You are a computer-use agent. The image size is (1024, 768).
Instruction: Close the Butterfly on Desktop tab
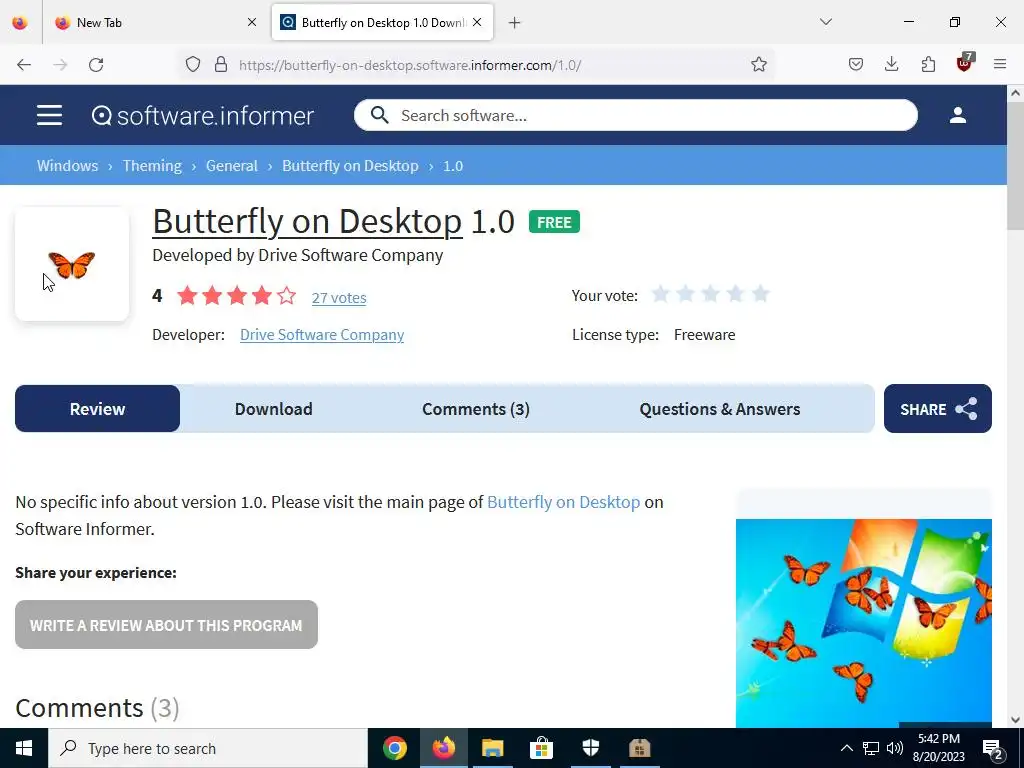tap(477, 22)
